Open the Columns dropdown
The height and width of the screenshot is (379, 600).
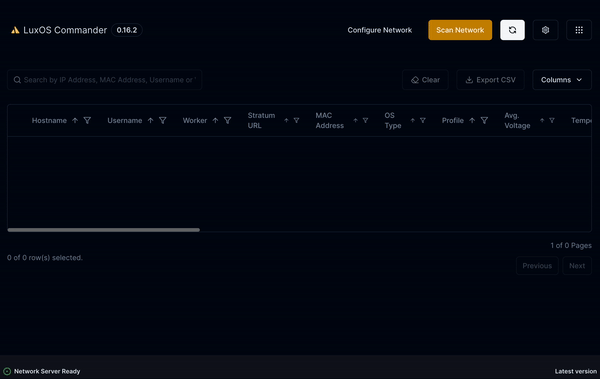(x=562, y=80)
